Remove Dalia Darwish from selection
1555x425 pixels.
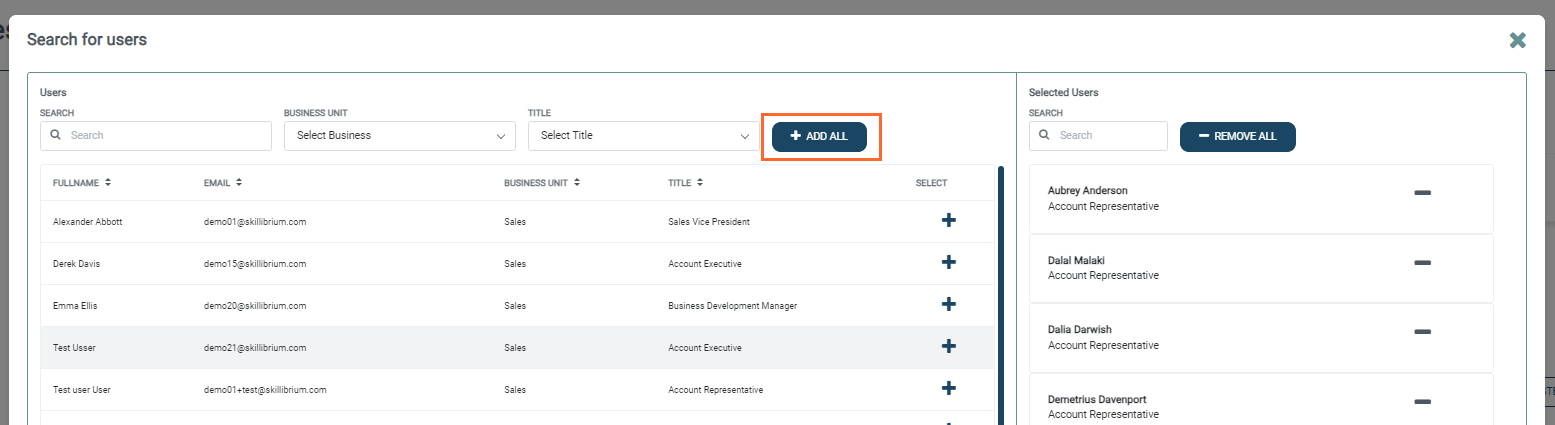(1422, 333)
